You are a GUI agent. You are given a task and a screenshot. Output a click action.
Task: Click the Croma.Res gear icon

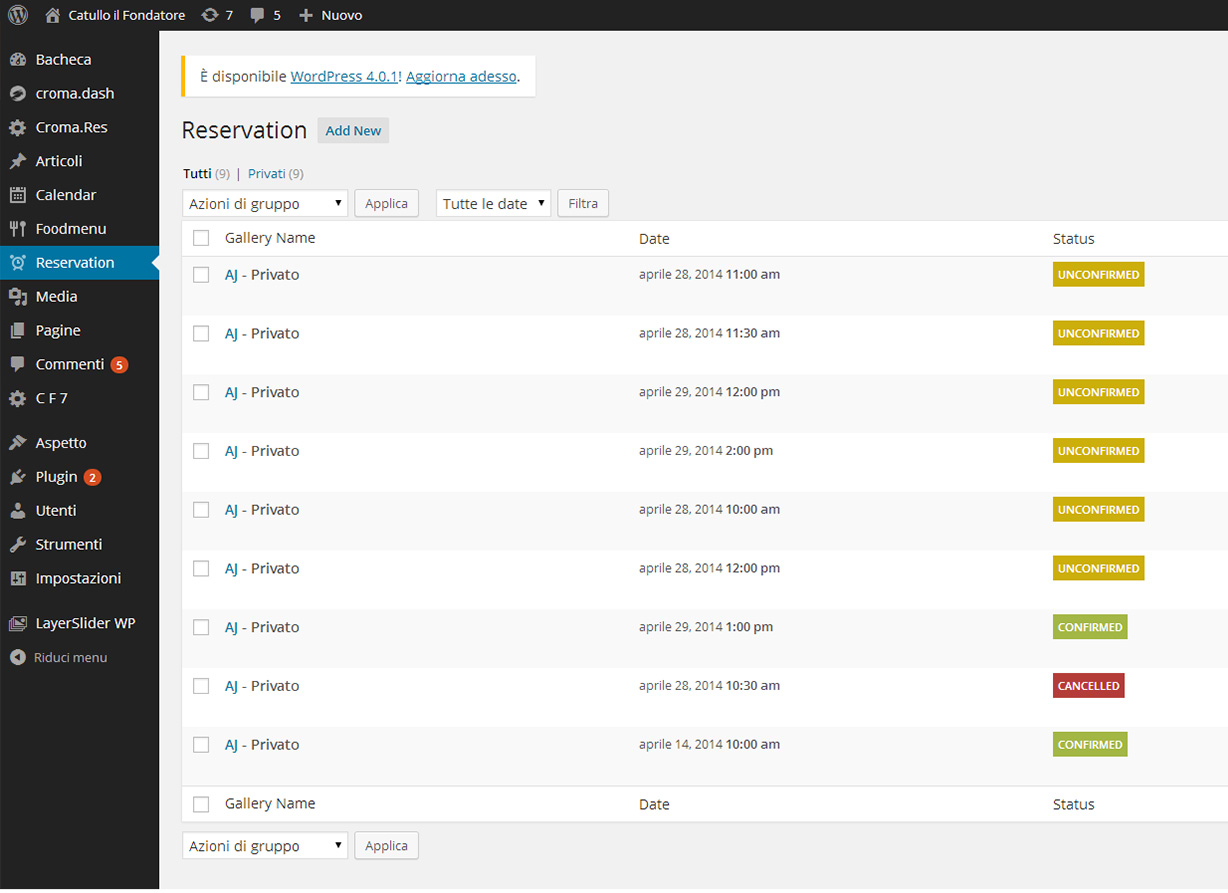click(x=17, y=128)
